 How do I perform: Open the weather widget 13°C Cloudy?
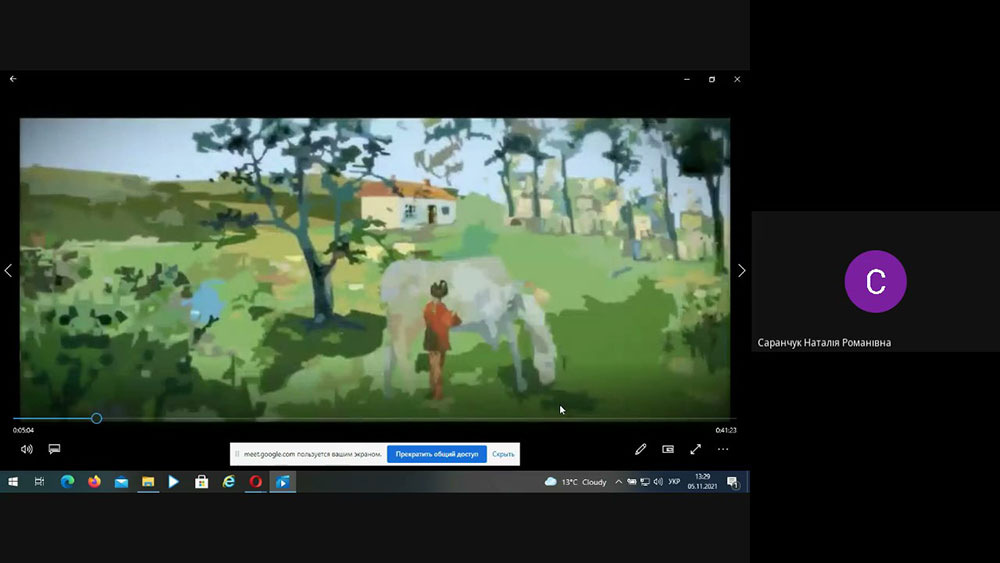pyautogui.click(x=575, y=482)
